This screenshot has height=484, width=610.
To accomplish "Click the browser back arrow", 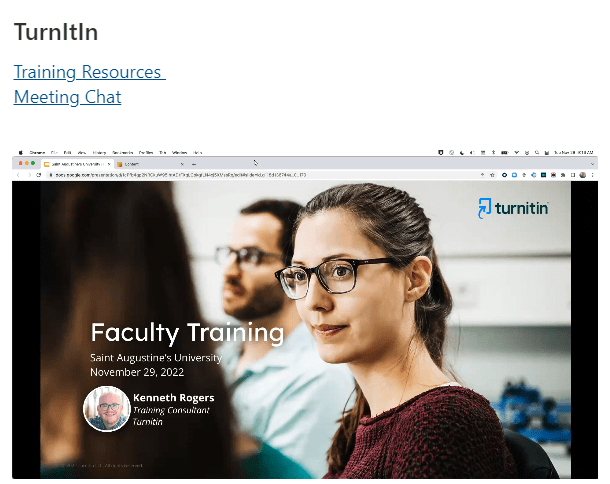I will tap(18, 175).
